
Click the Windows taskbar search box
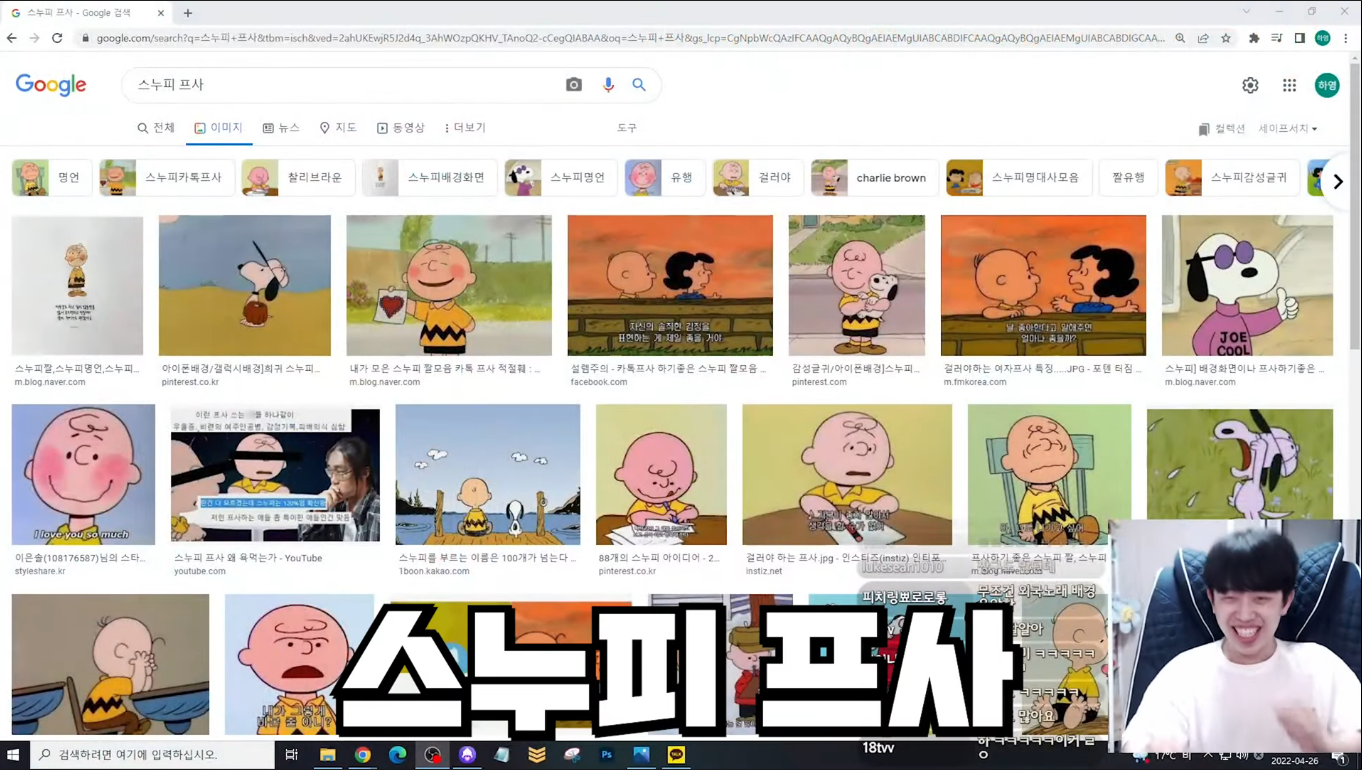(x=152, y=754)
